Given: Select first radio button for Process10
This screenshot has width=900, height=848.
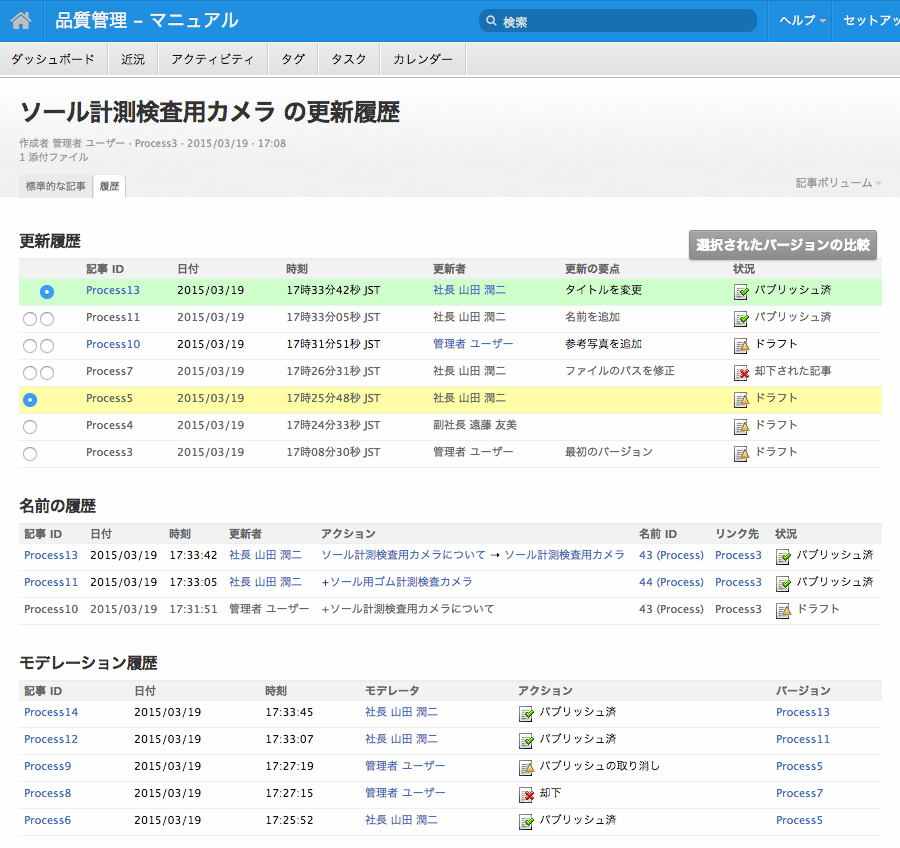Looking at the screenshot, I should [x=30, y=346].
